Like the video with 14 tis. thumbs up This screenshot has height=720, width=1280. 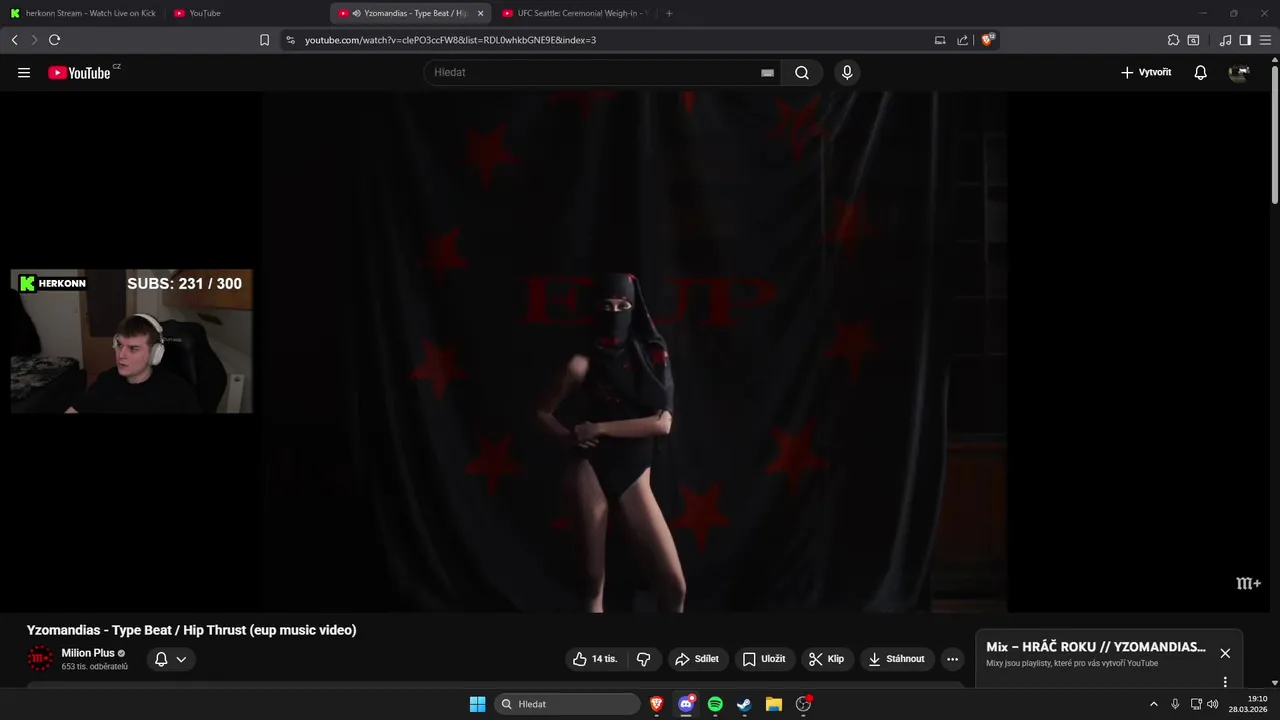pos(595,659)
